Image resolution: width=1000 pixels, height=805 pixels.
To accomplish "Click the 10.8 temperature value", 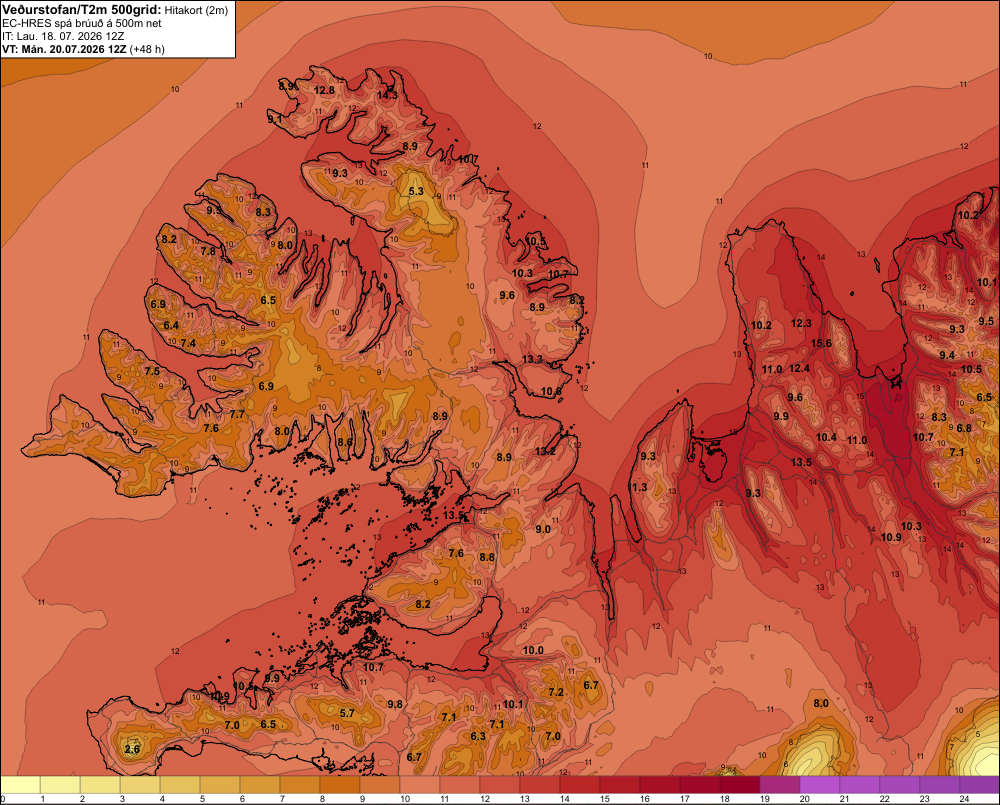I will (x=551, y=391).
